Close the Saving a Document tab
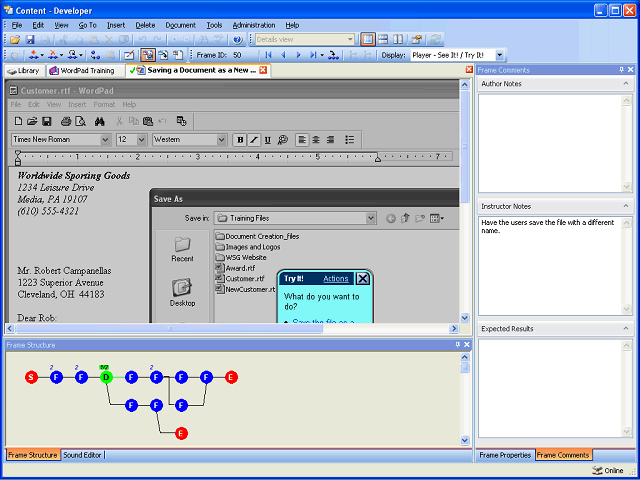Screen dimensions: 640x480 pyautogui.click(x=263, y=70)
